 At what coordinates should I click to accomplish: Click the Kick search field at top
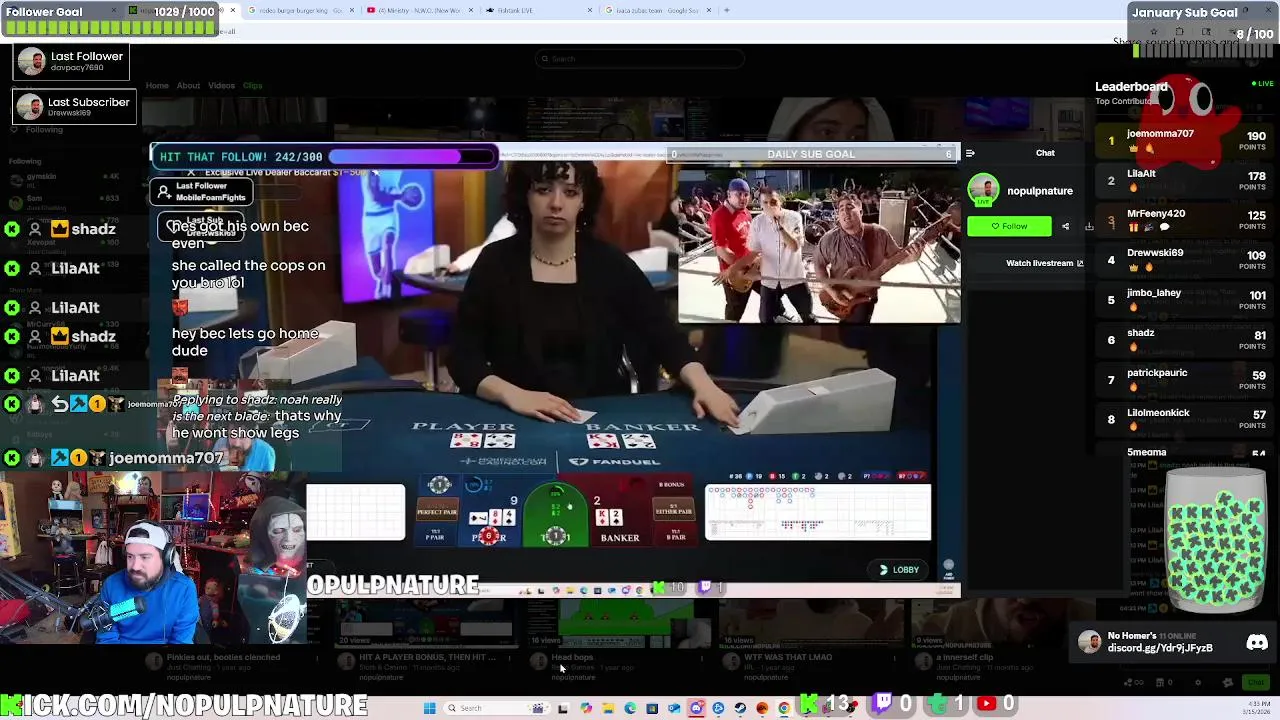(x=640, y=59)
